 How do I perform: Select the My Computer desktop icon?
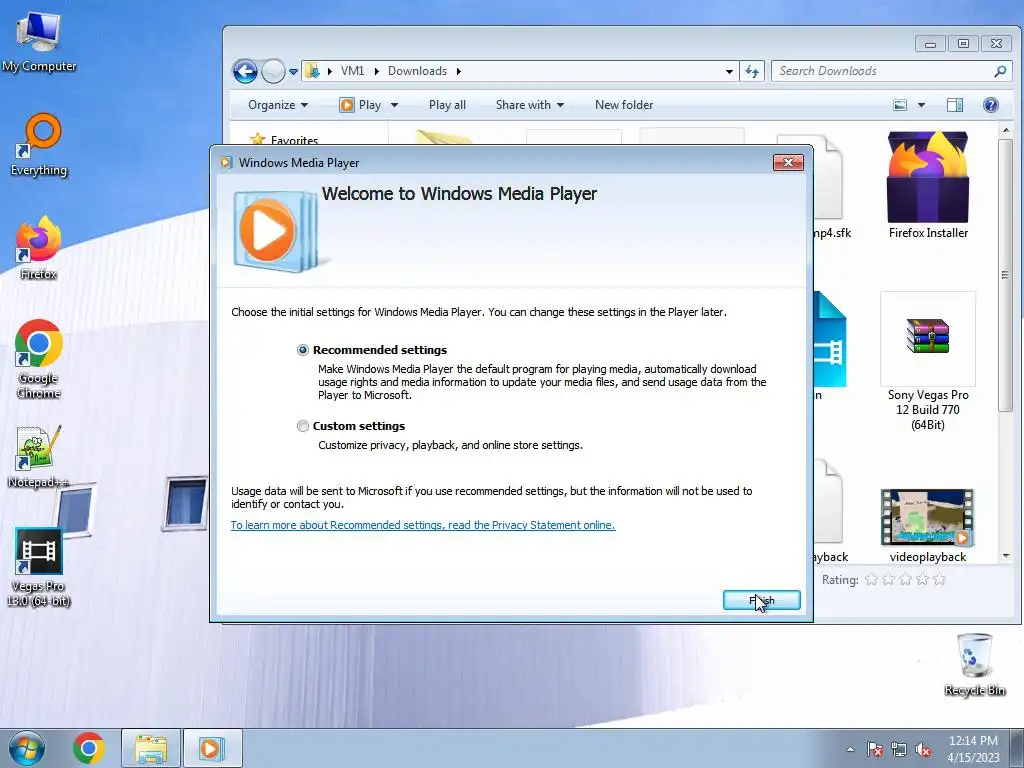coord(39,42)
